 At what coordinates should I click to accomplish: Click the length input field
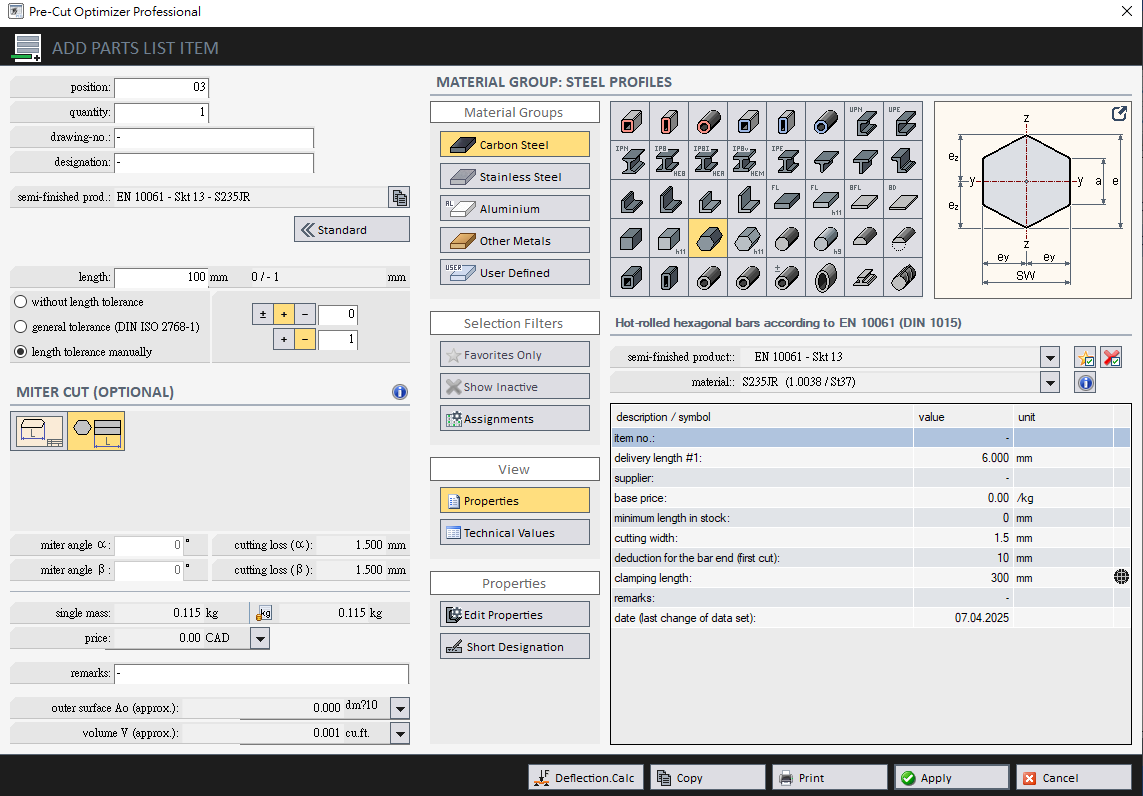tap(161, 277)
